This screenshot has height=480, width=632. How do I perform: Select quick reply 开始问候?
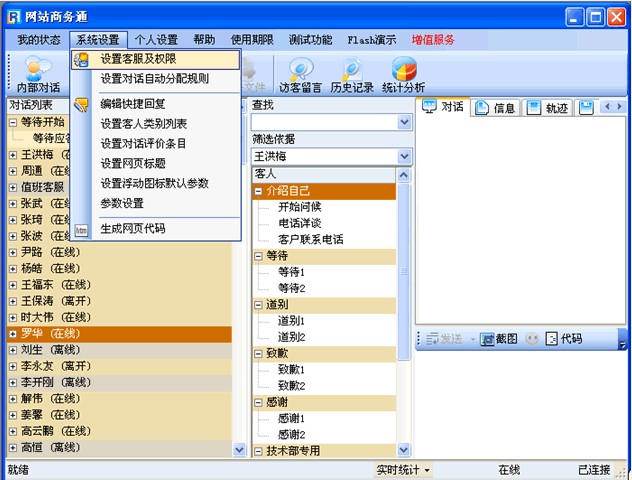point(299,207)
